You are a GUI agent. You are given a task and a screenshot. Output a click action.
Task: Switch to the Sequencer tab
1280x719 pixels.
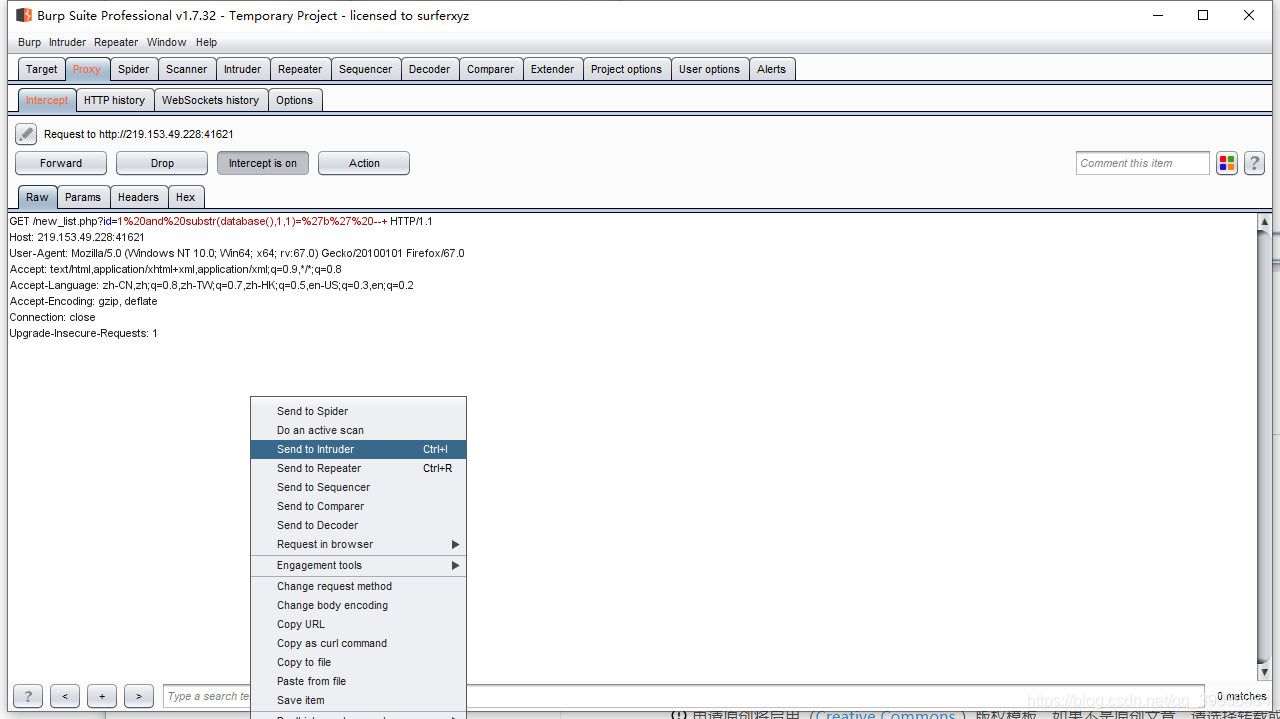point(365,69)
